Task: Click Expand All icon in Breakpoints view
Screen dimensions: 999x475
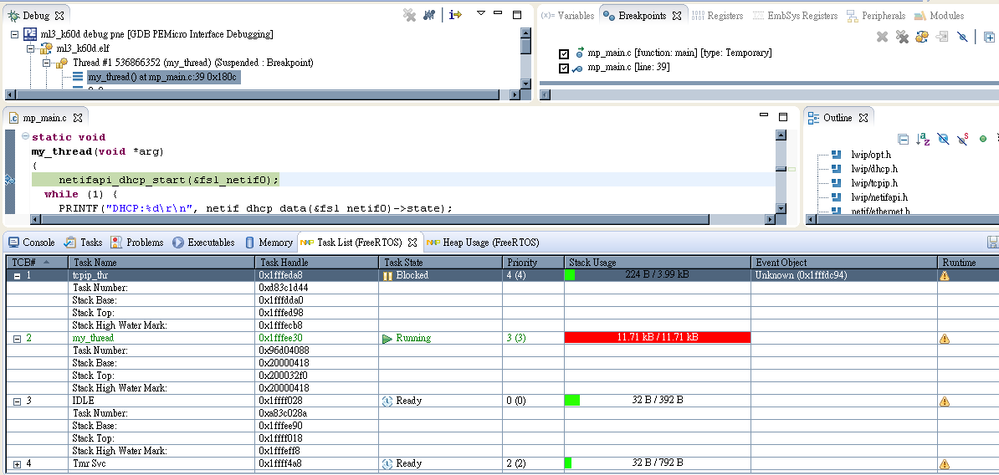Action: coord(988,37)
